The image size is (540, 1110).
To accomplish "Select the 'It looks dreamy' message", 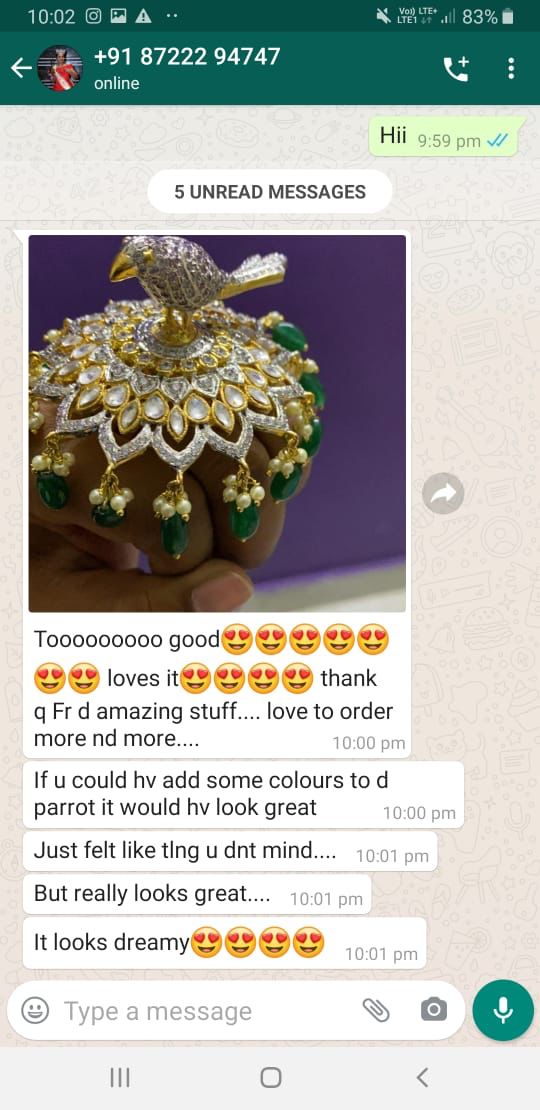I will 224,944.
